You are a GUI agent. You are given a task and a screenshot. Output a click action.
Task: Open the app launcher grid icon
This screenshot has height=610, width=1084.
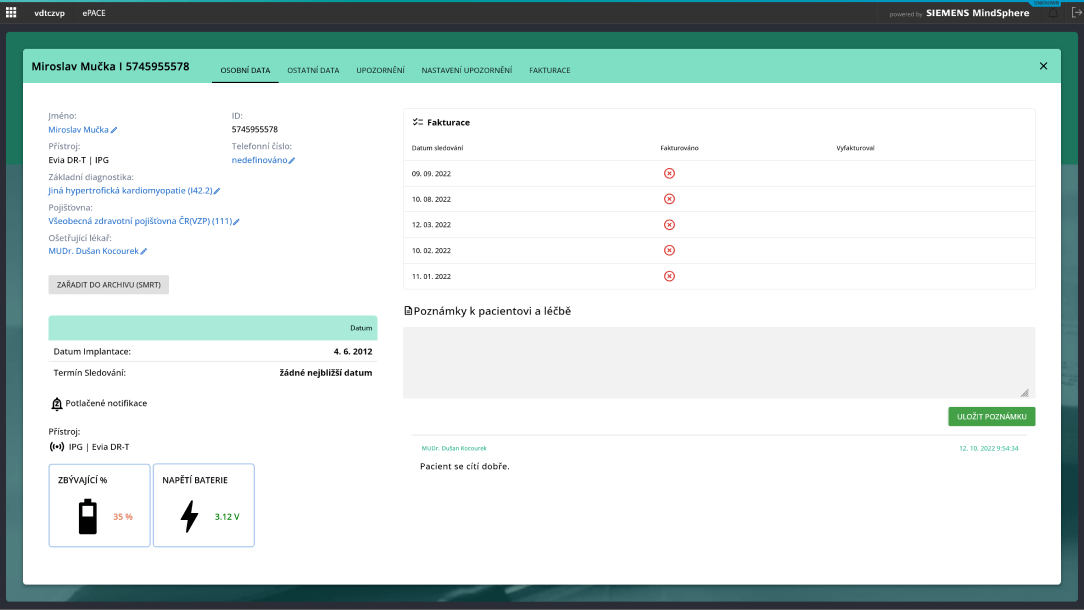tap(11, 13)
